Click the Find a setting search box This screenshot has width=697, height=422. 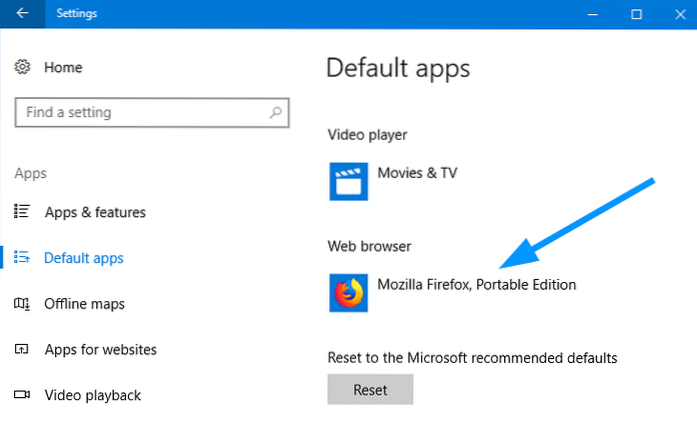click(x=152, y=113)
